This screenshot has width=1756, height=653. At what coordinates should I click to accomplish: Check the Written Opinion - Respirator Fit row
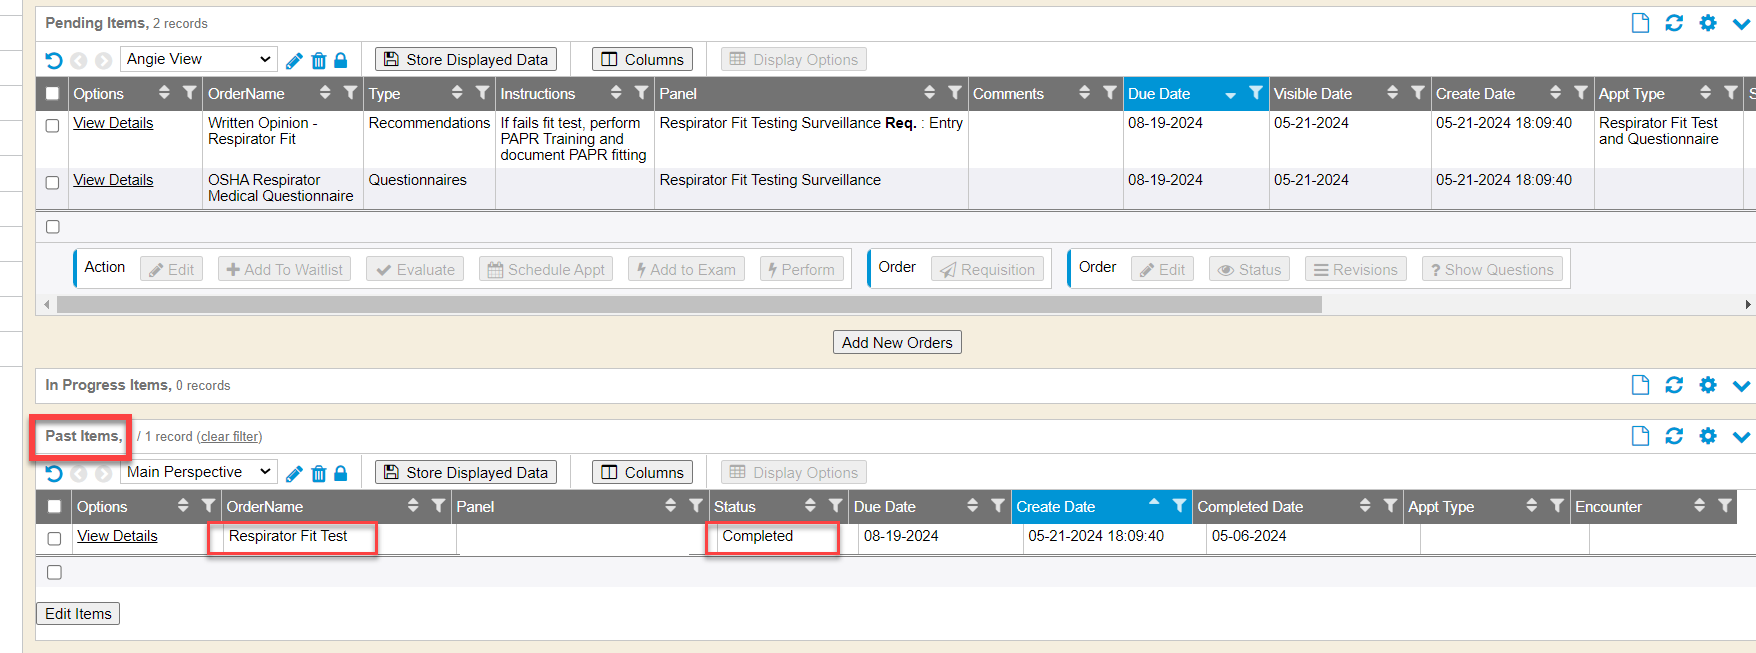click(x=53, y=126)
